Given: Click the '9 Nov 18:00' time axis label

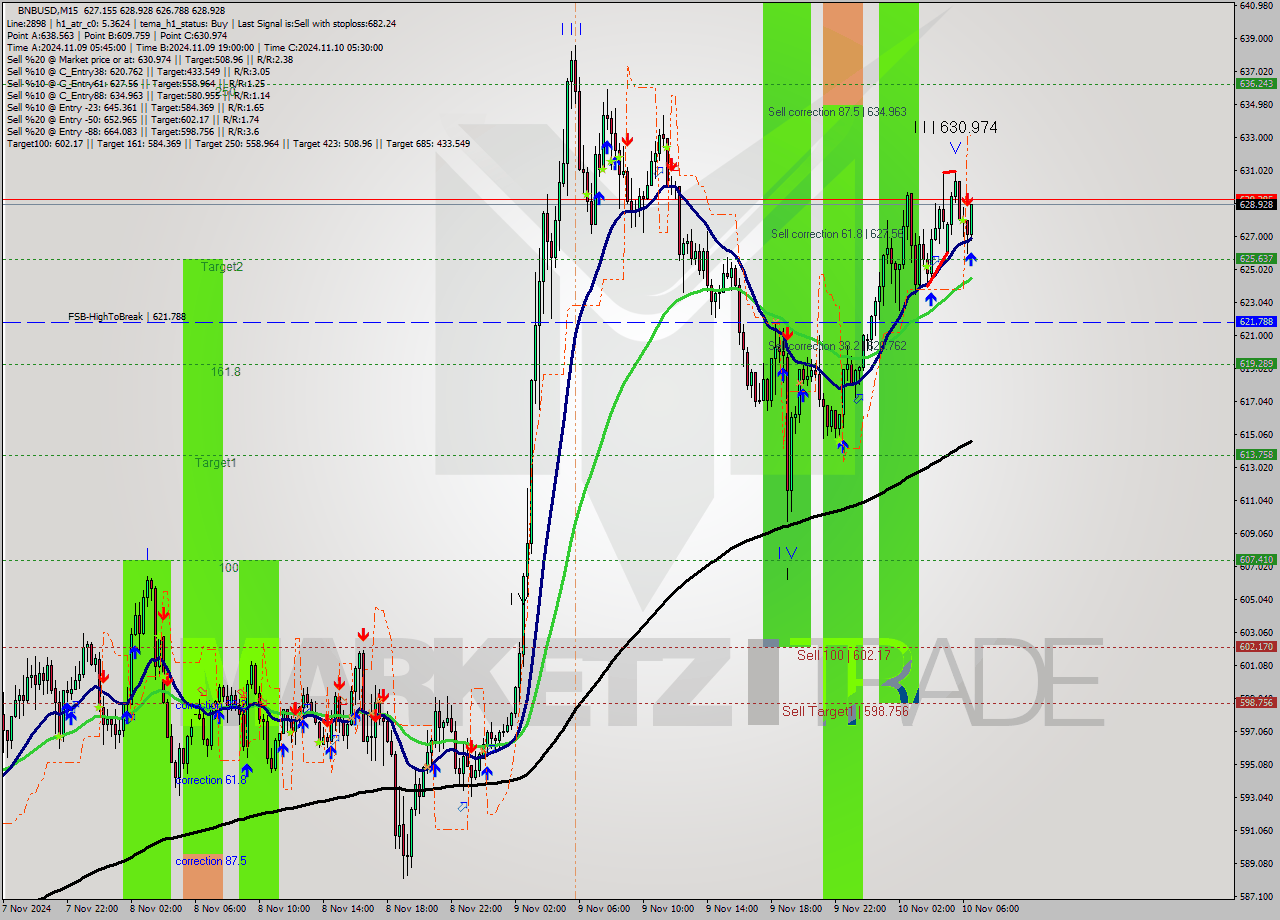Looking at the screenshot, I should point(797,910).
